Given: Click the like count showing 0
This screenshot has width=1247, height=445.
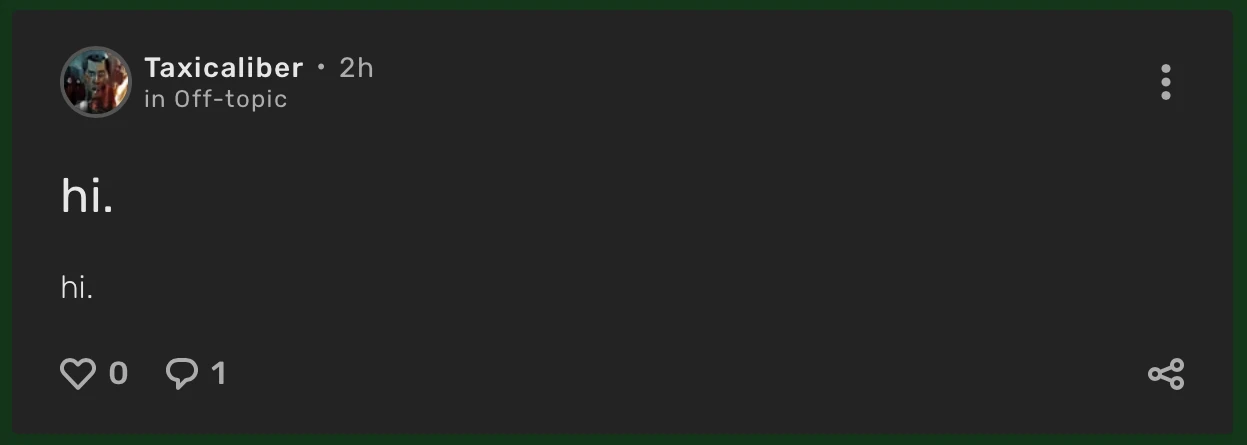Looking at the screenshot, I should pos(118,374).
